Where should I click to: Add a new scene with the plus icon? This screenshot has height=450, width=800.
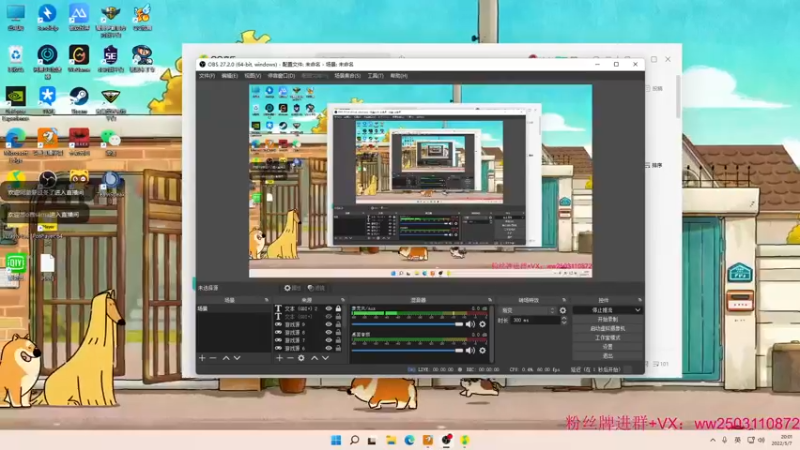point(202,358)
